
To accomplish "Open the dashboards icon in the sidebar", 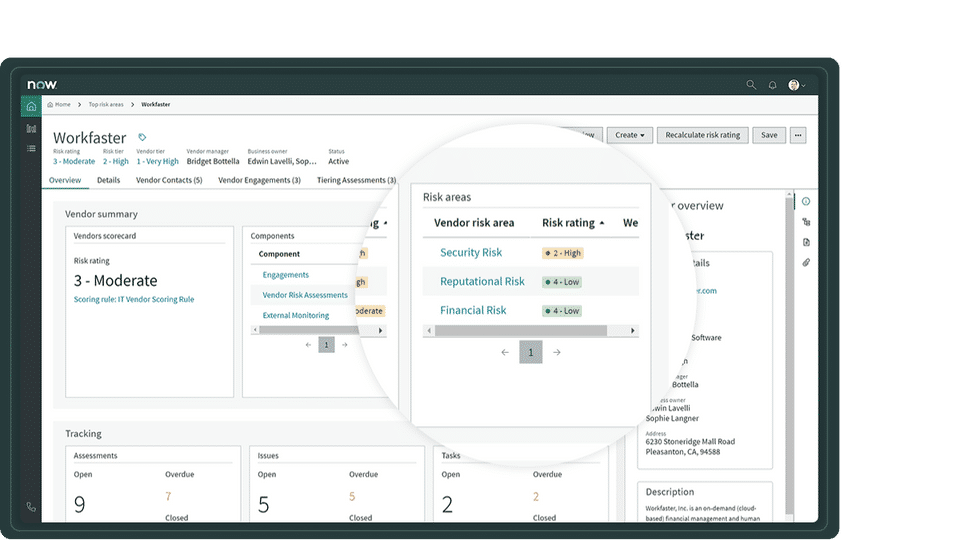I will [x=31, y=129].
